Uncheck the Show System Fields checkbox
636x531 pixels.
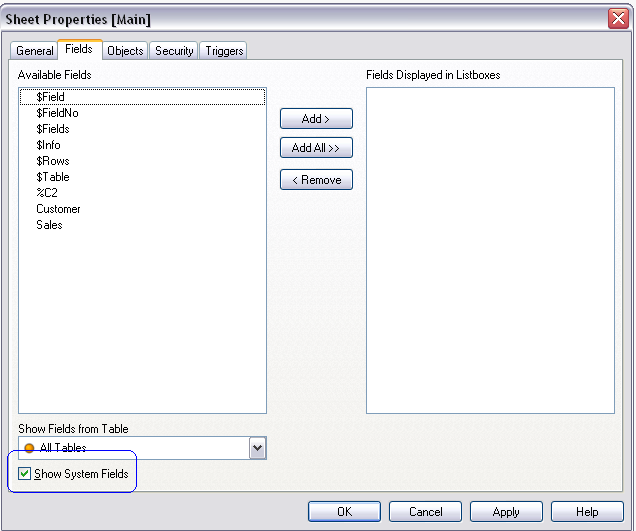click(24, 473)
